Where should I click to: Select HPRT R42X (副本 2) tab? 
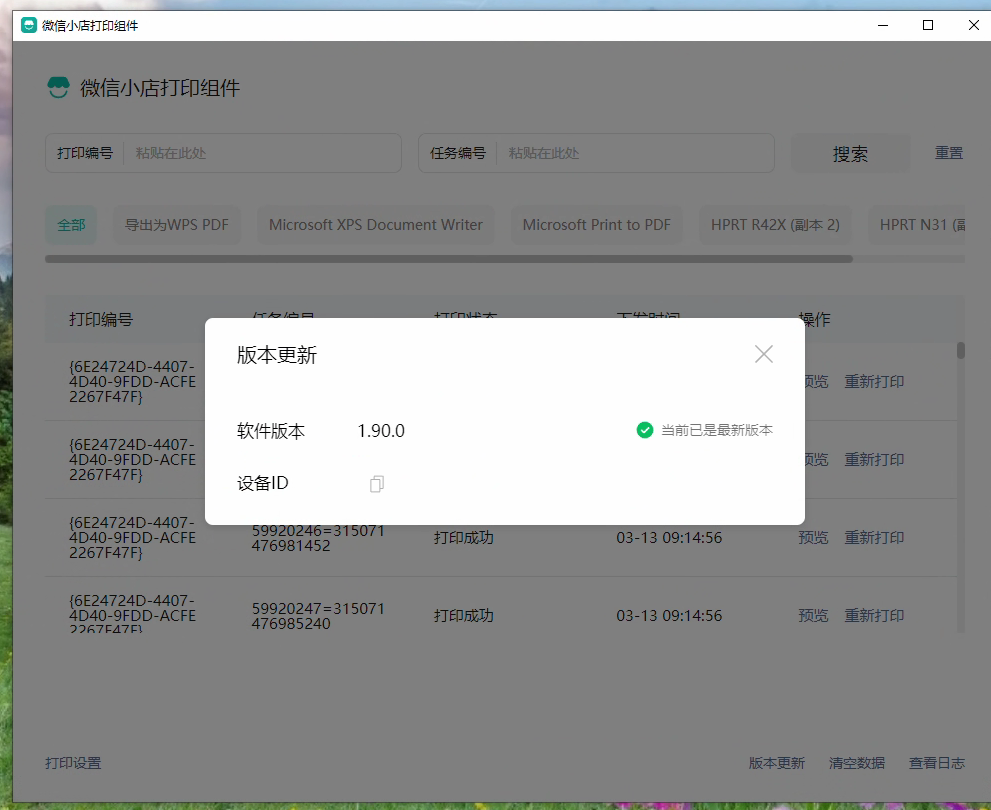point(775,225)
